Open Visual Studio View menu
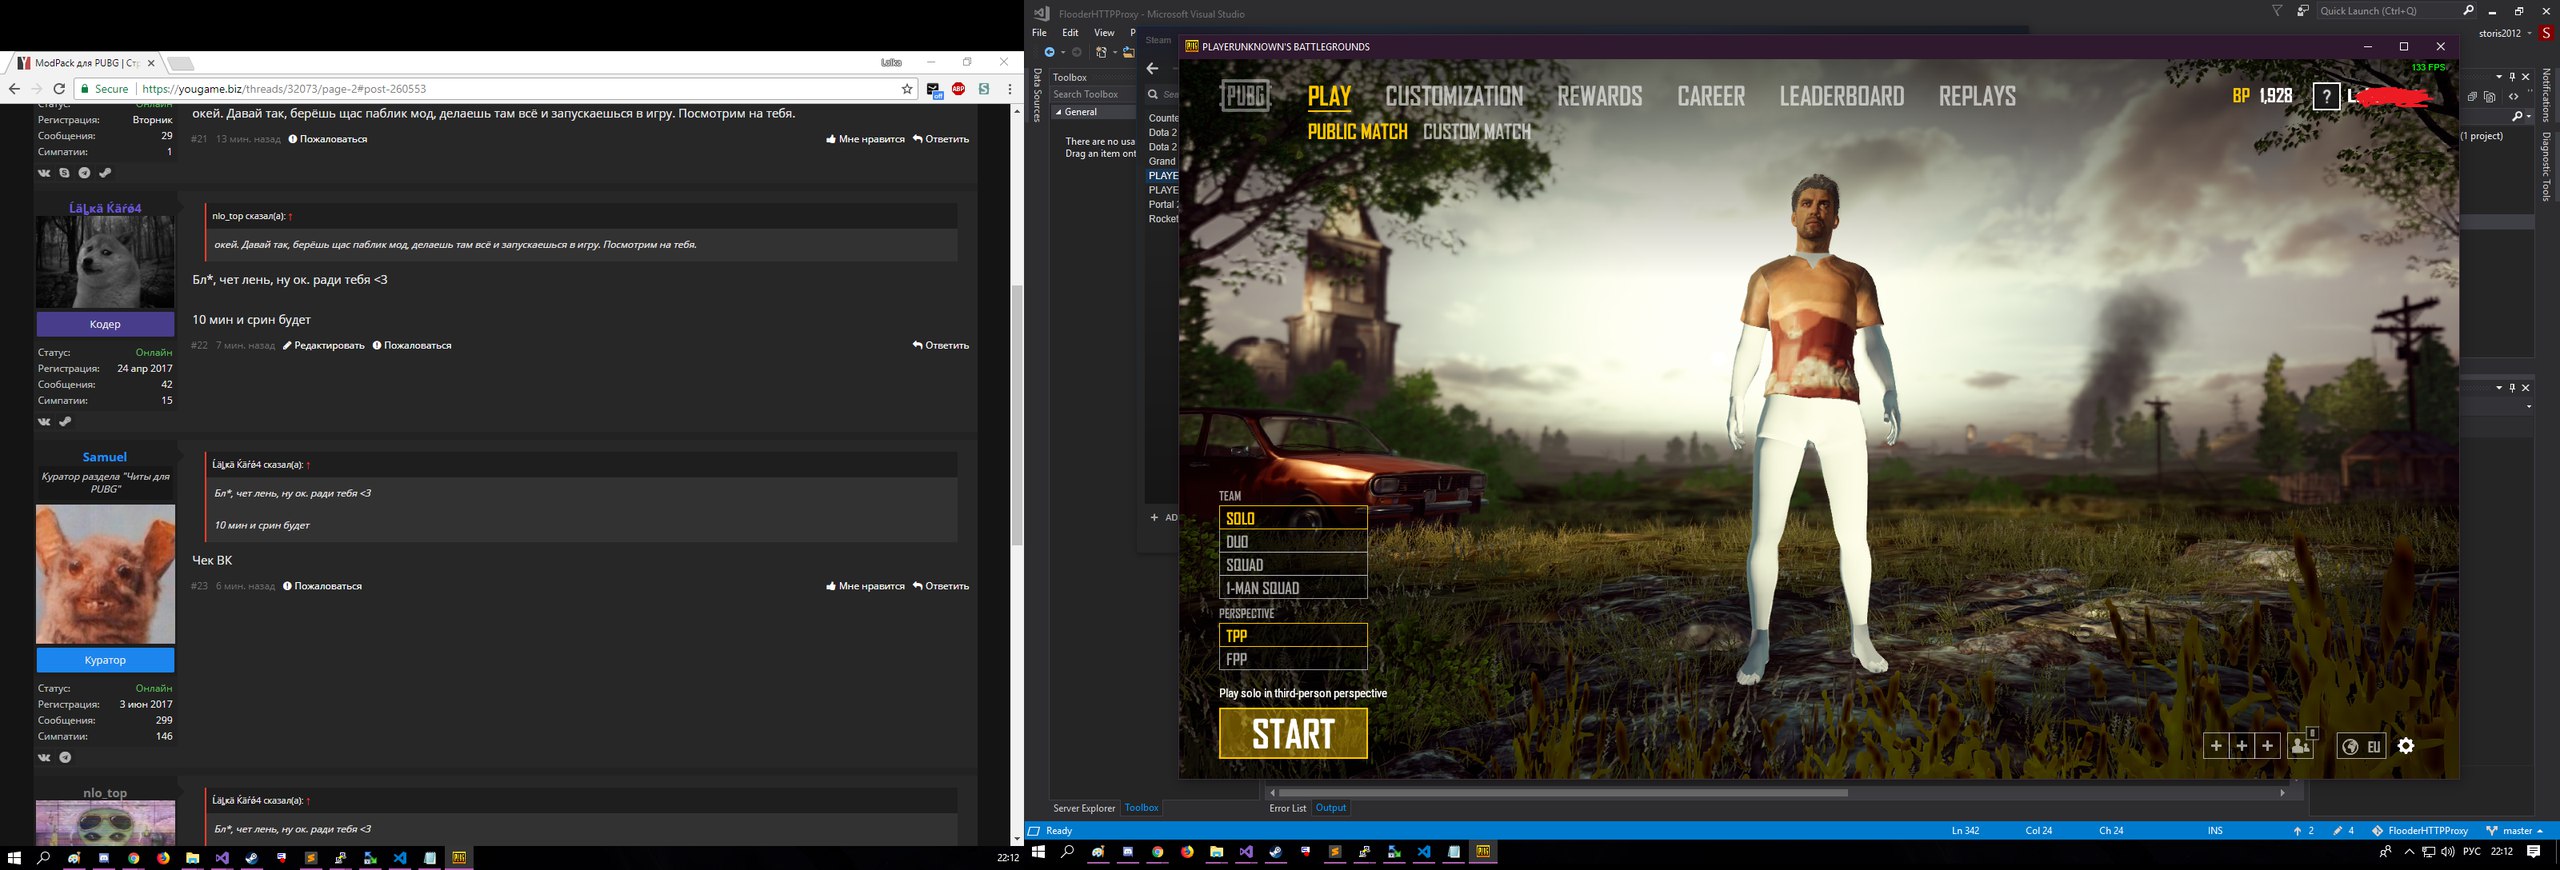This screenshot has height=870, width=2560. pos(1104,33)
